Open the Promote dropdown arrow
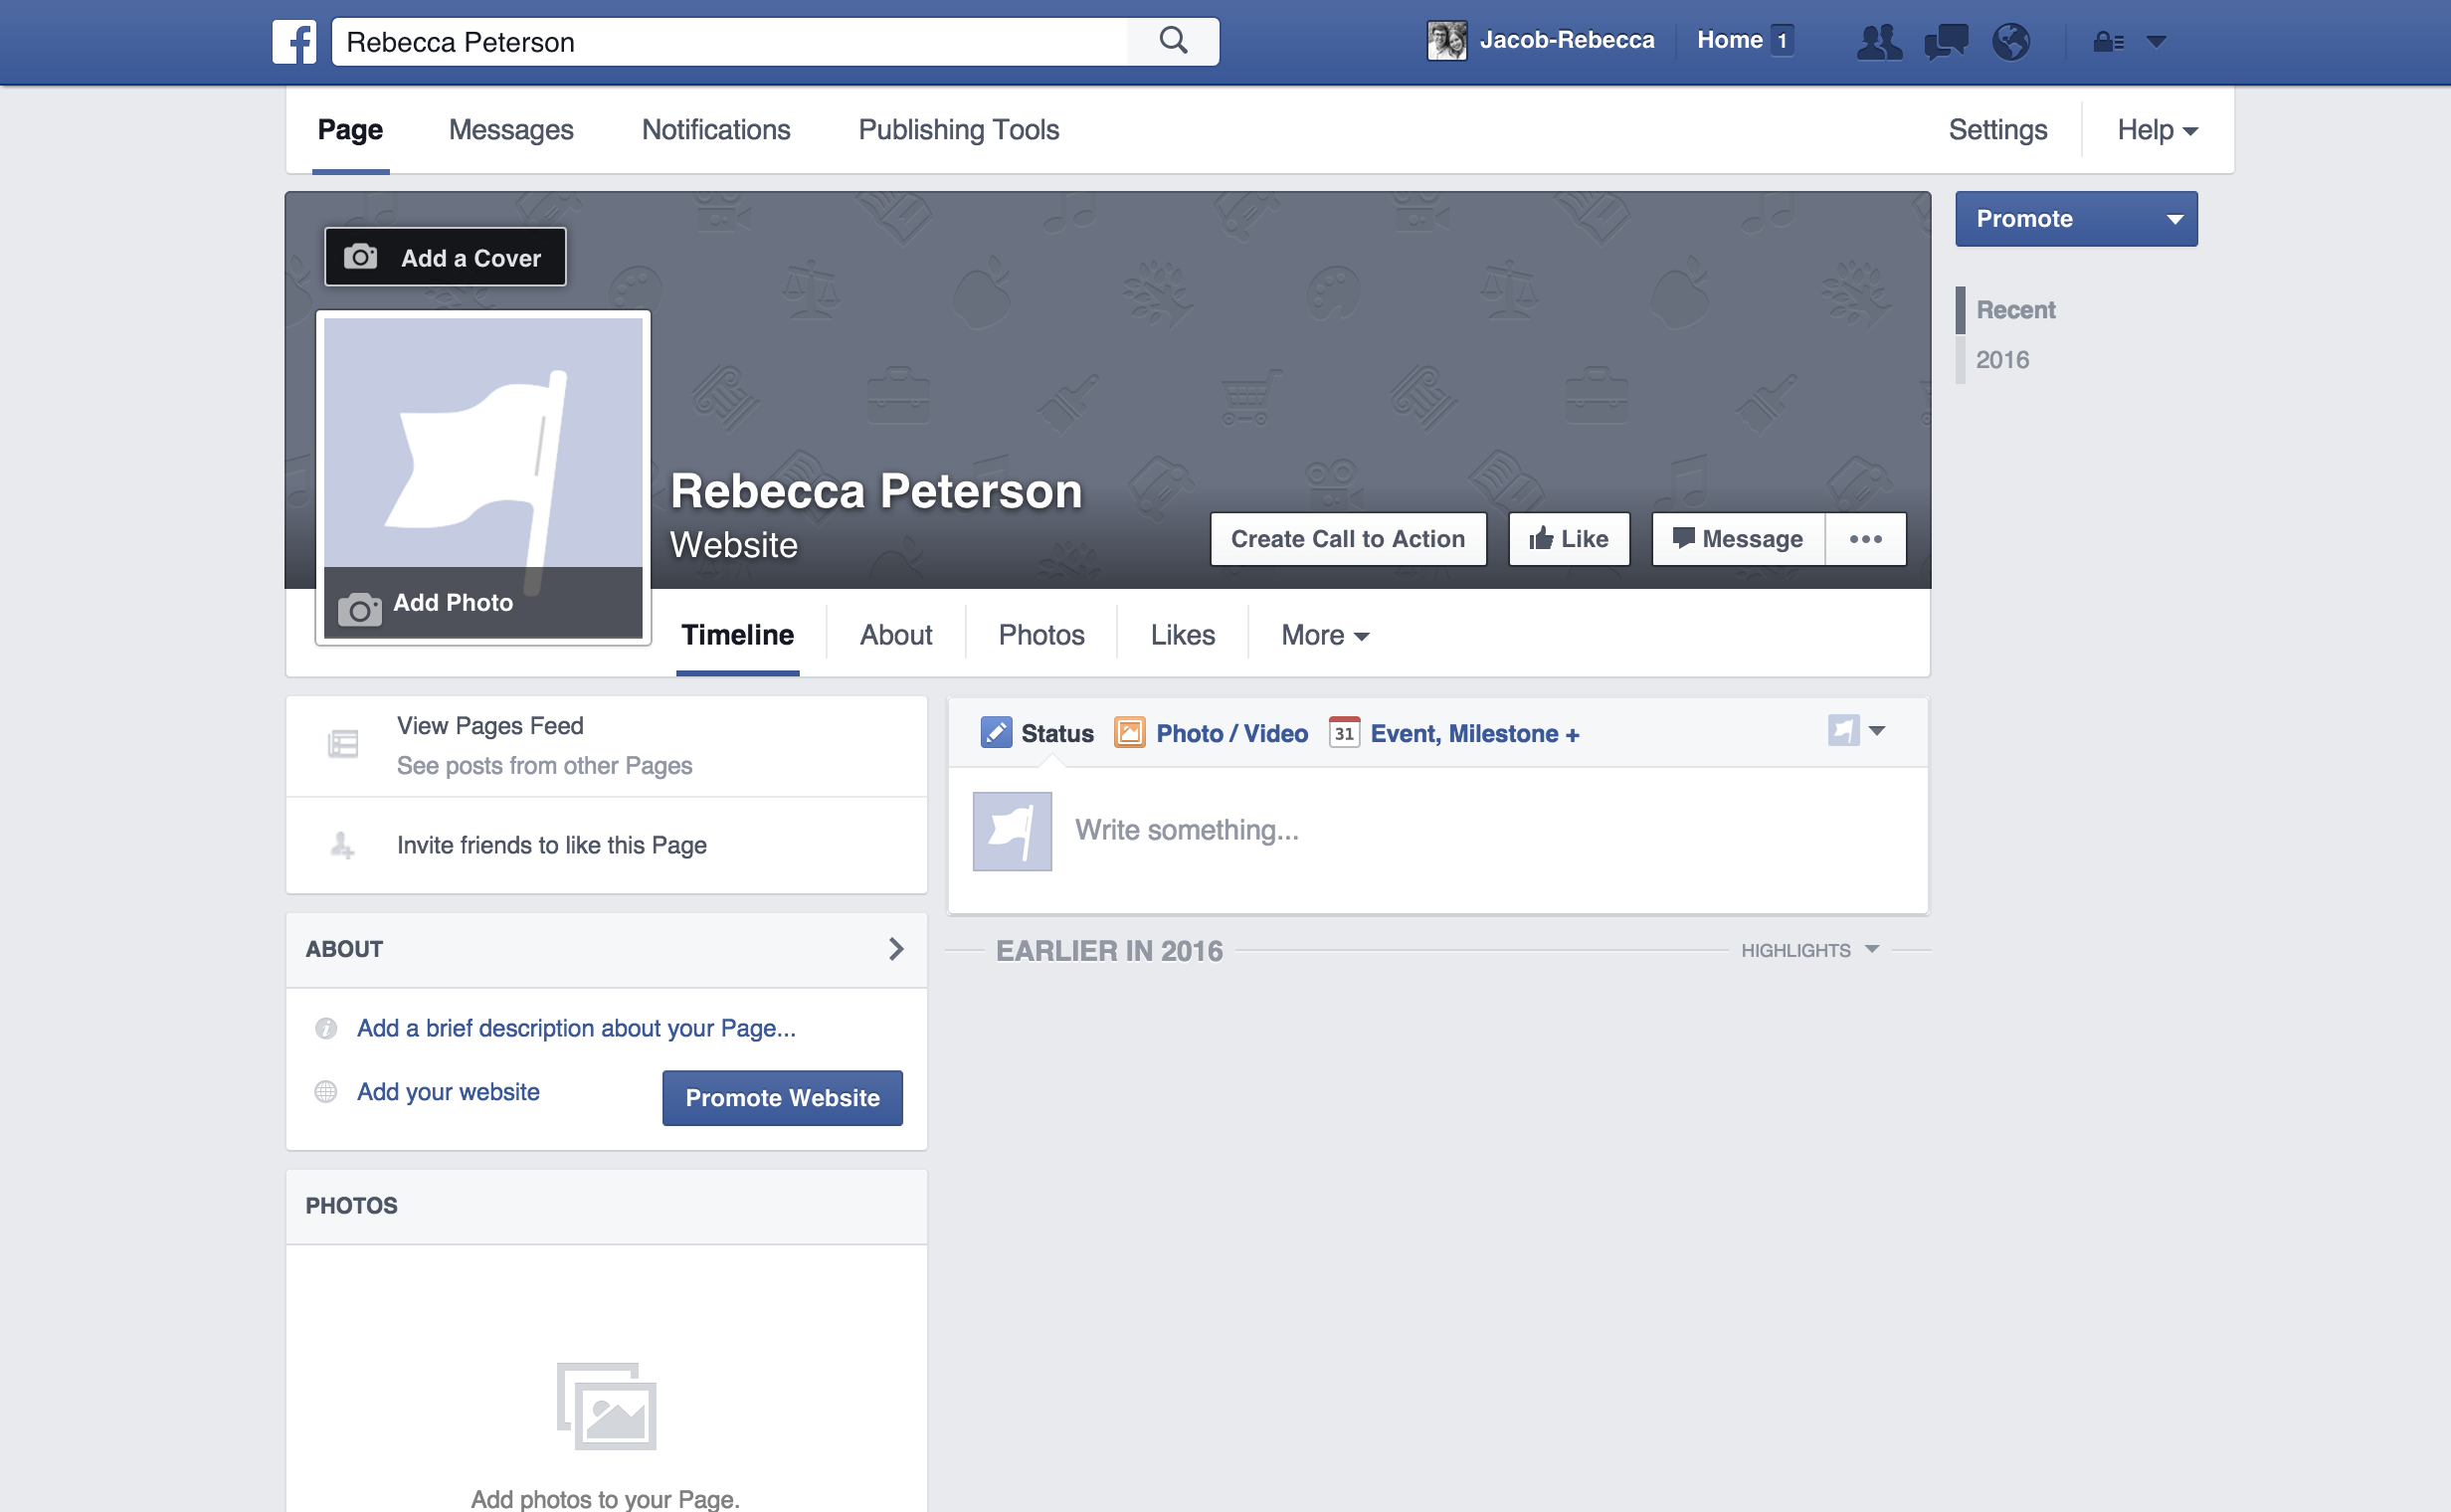This screenshot has width=2451, height=1512. click(x=2174, y=219)
